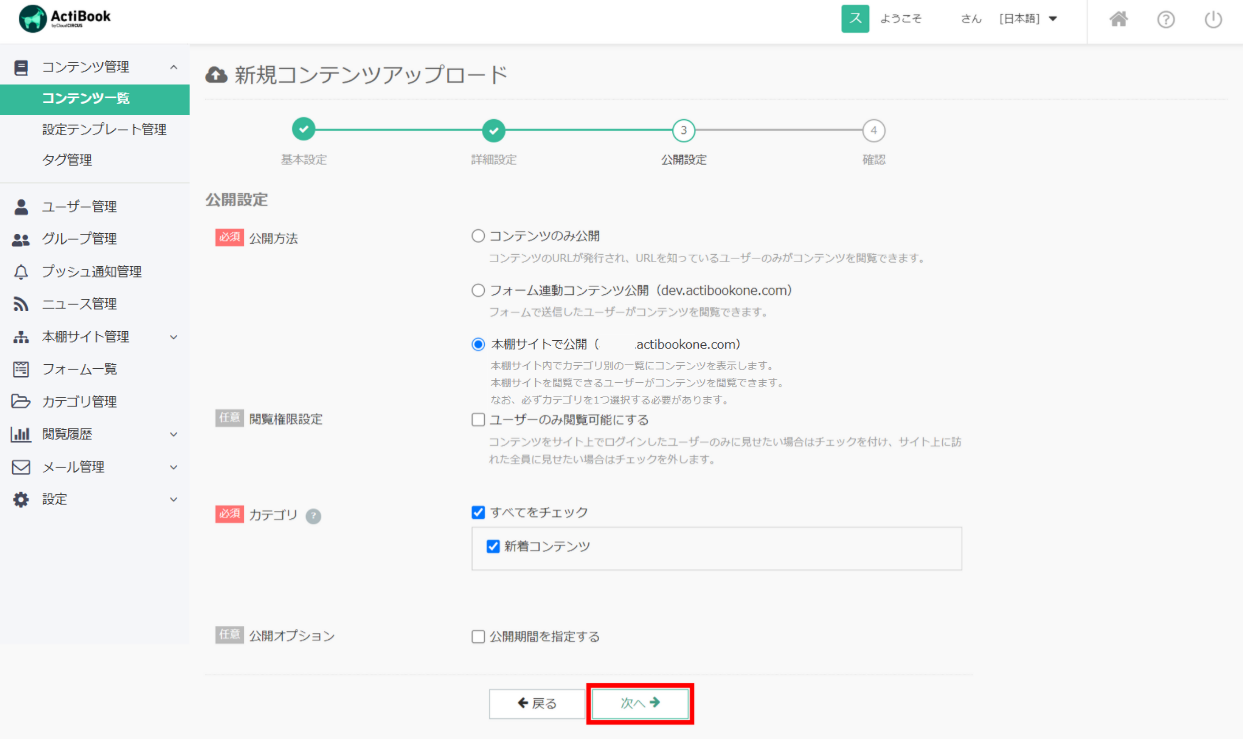Click the 次へ next button
This screenshot has width=1243, height=739.
(640, 703)
